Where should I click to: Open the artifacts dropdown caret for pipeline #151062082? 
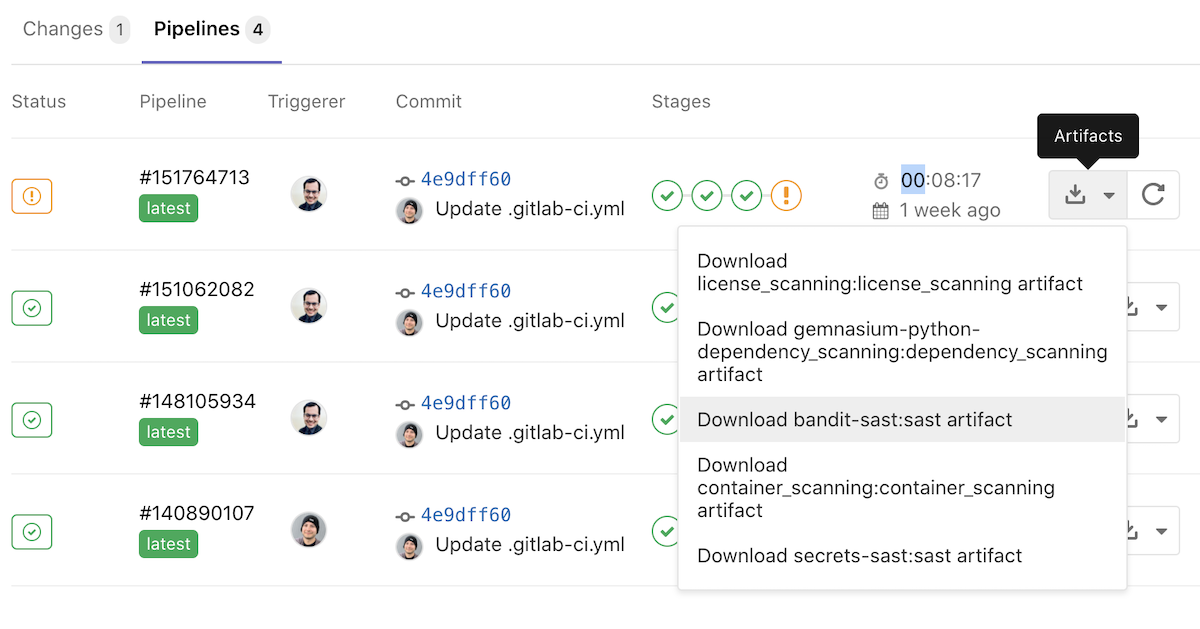(1162, 307)
